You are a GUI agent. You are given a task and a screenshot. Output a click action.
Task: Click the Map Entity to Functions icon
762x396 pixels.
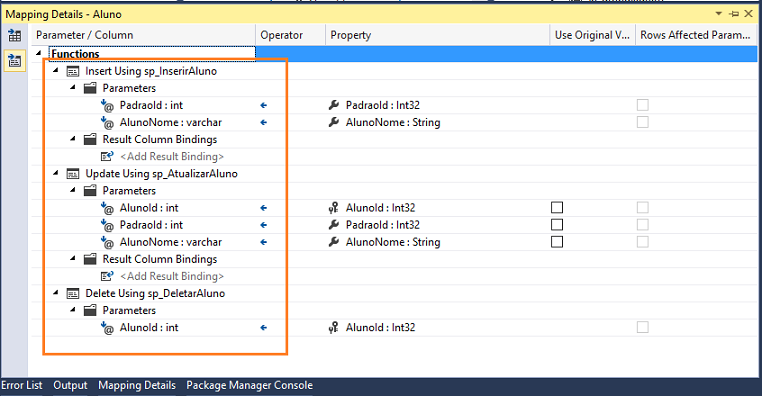pos(15,61)
